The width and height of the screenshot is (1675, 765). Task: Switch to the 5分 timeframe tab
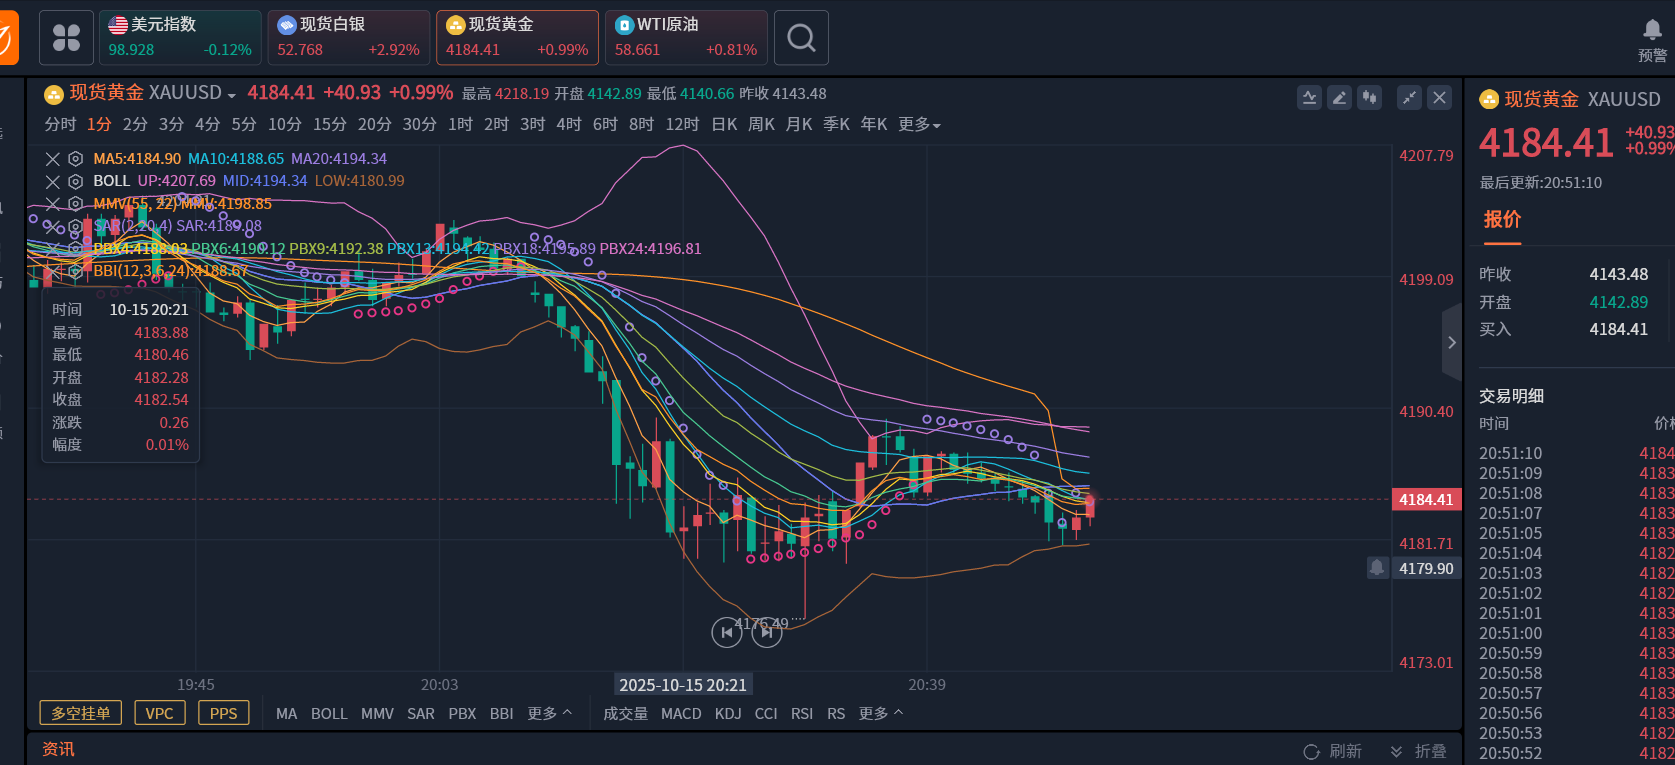[244, 124]
